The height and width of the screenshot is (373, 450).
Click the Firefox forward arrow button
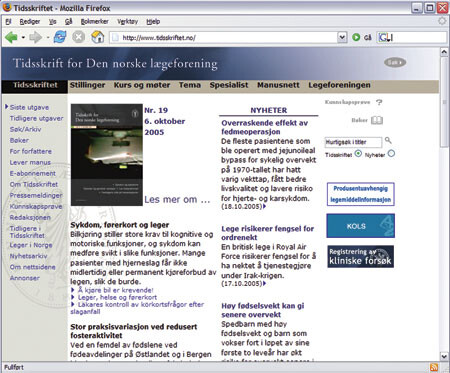[x=35, y=37]
